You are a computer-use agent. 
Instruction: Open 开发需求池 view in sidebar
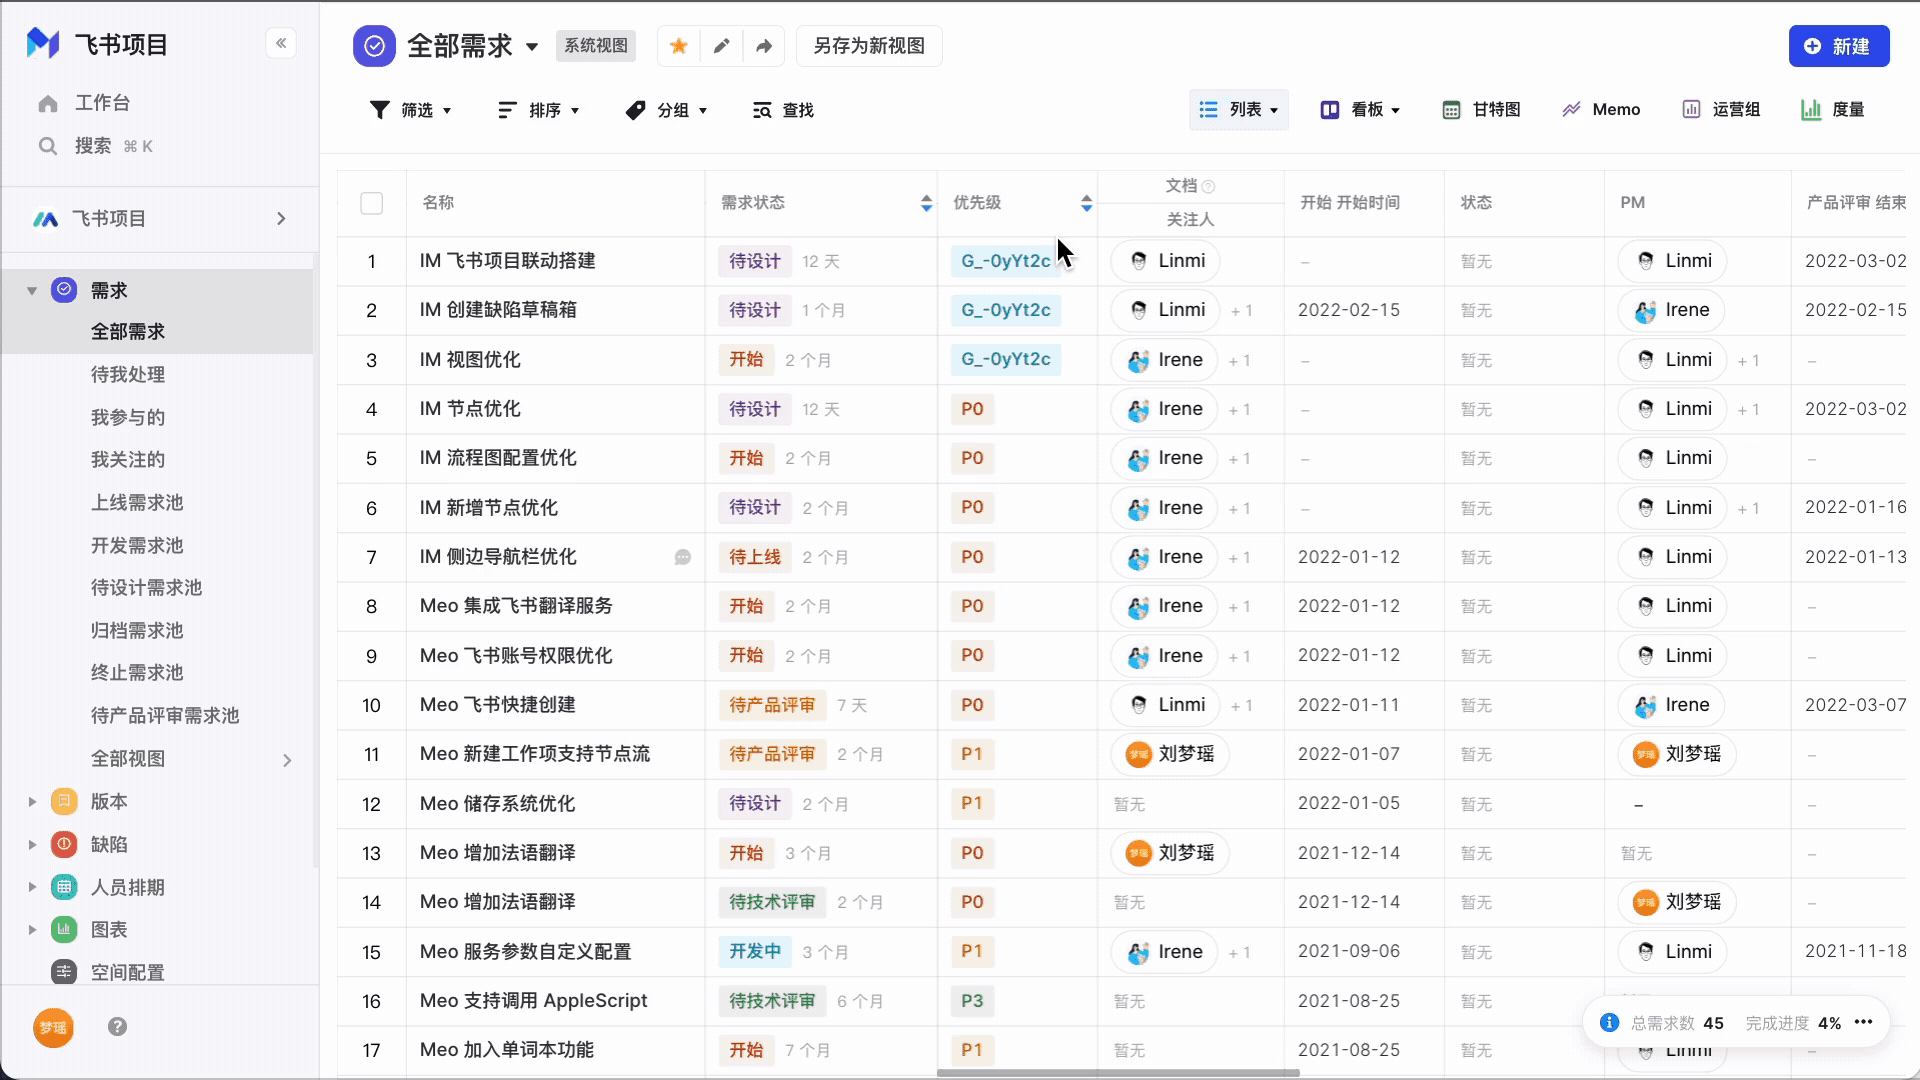137,546
